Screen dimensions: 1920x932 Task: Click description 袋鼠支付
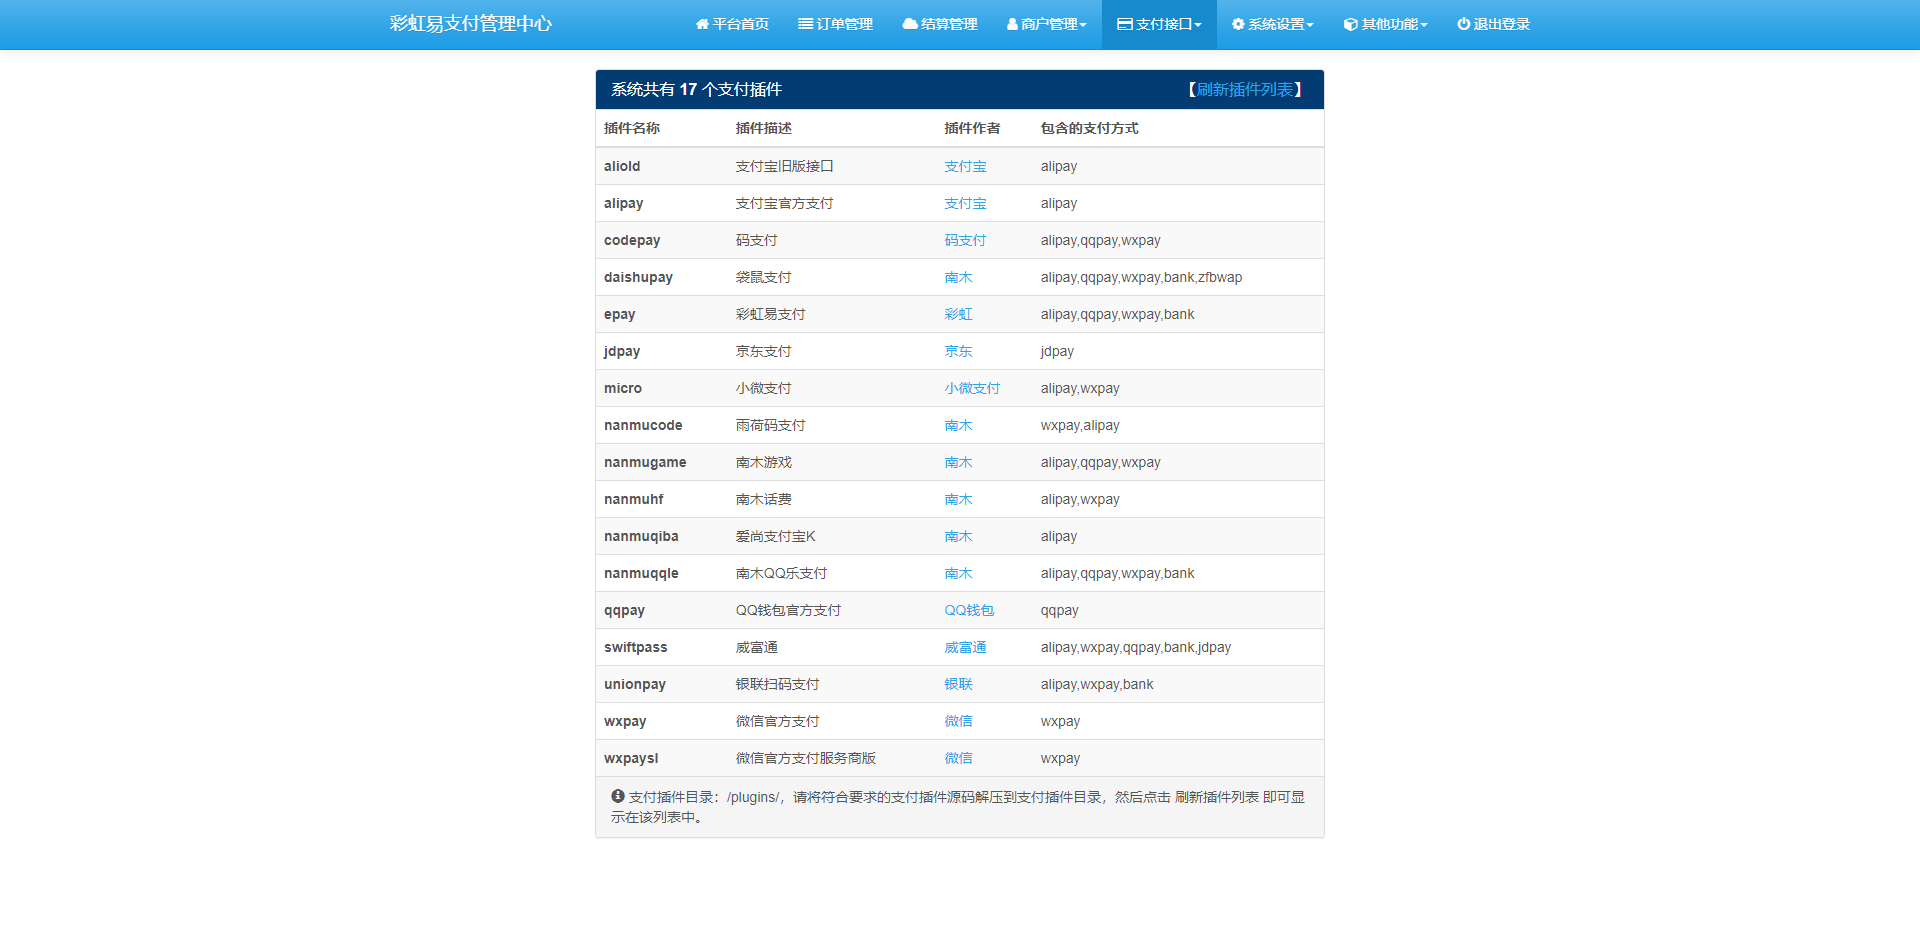[x=763, y=278]
